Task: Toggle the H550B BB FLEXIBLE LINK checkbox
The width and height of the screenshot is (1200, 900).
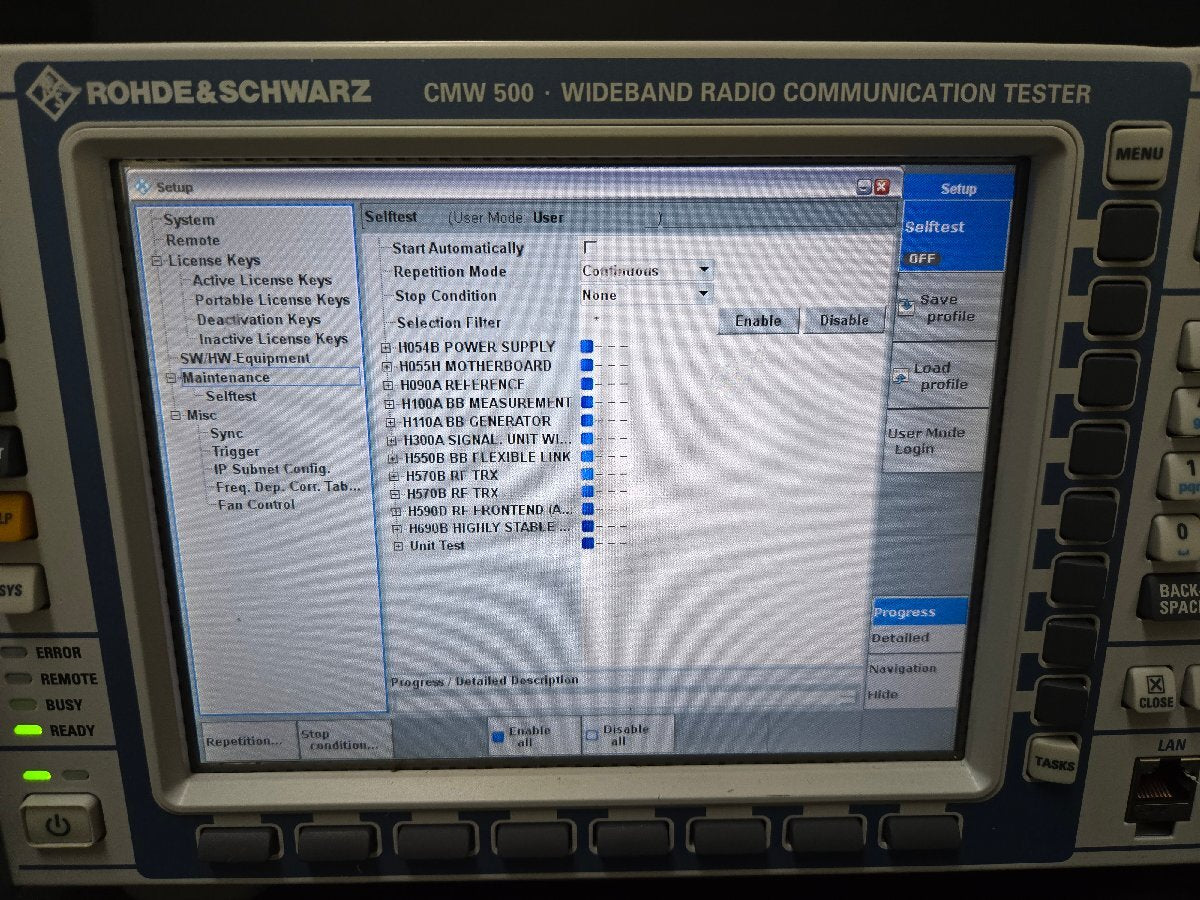Action: point(587,457)
